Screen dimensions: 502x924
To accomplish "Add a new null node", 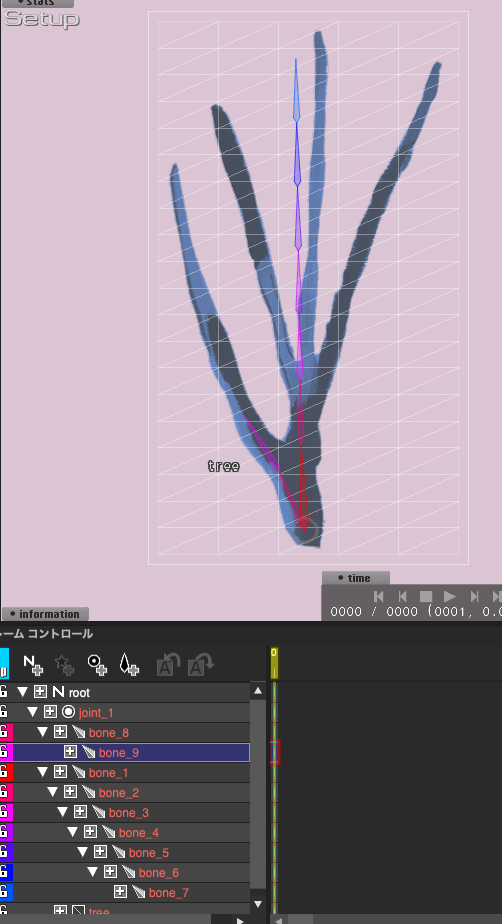I will click(33, 665).
